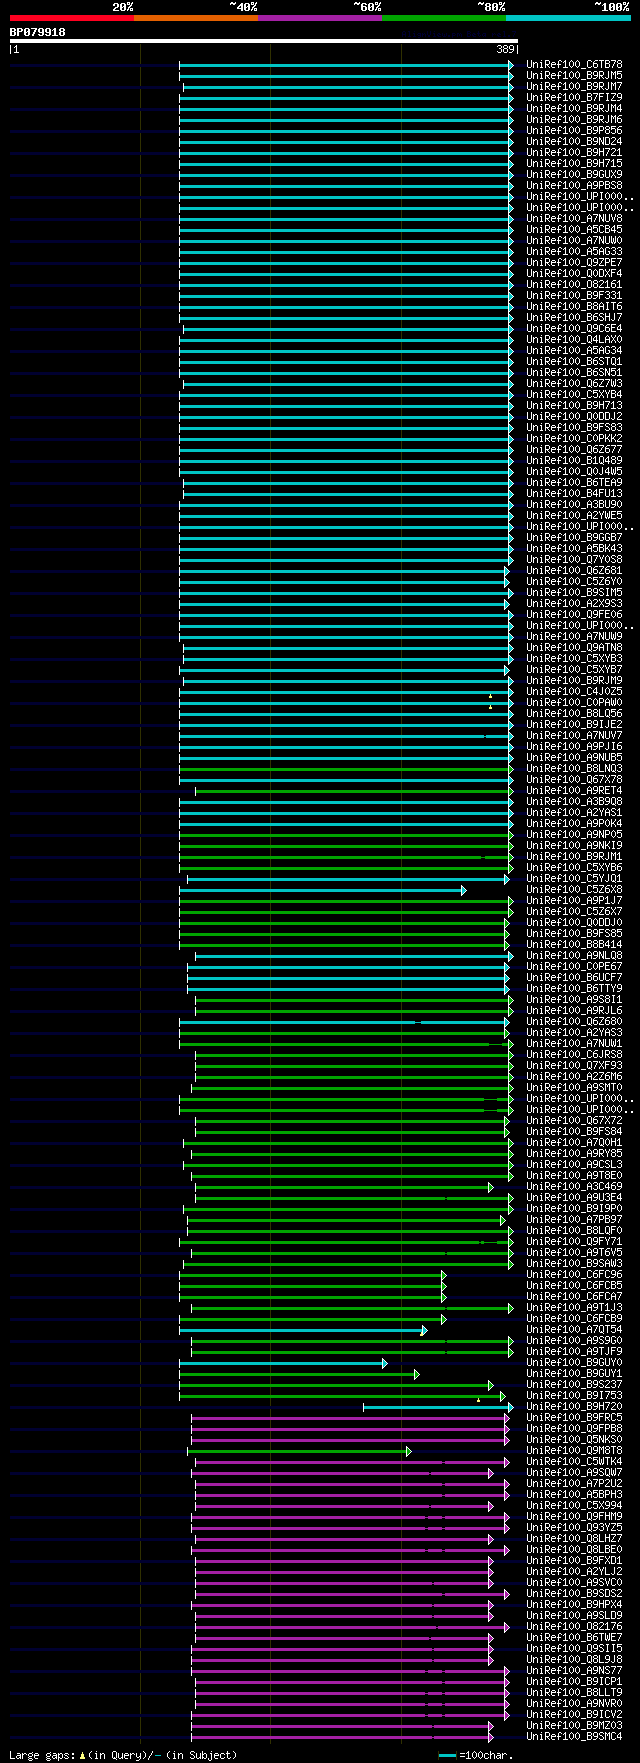
Task: Select label UniRef100_Q6Z7W3
Action: tap(574, 383)
